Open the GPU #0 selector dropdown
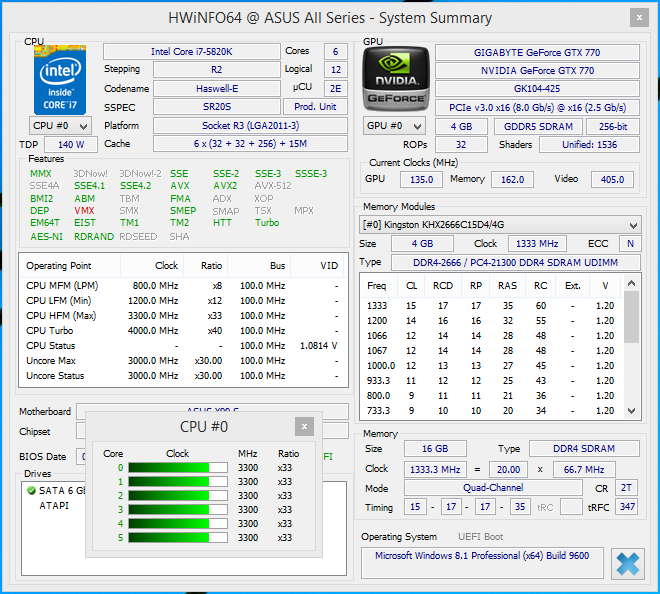Screen dimensions: 660x594 [394, 126]
